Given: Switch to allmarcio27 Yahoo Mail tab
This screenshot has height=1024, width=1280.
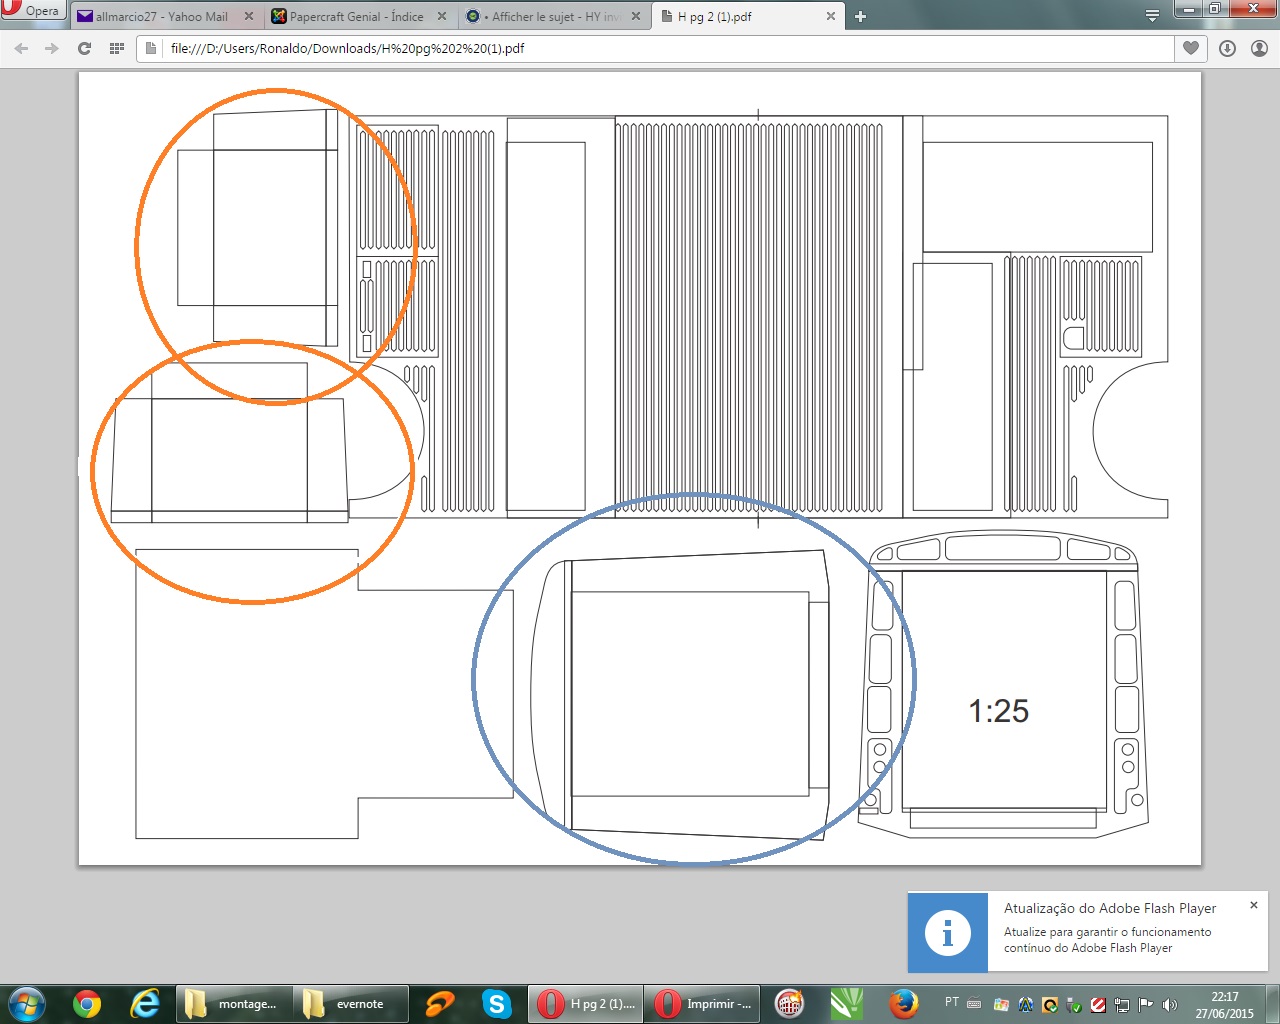Looking at the screenshot, I should pyautogui.click(x=160, y=17).
